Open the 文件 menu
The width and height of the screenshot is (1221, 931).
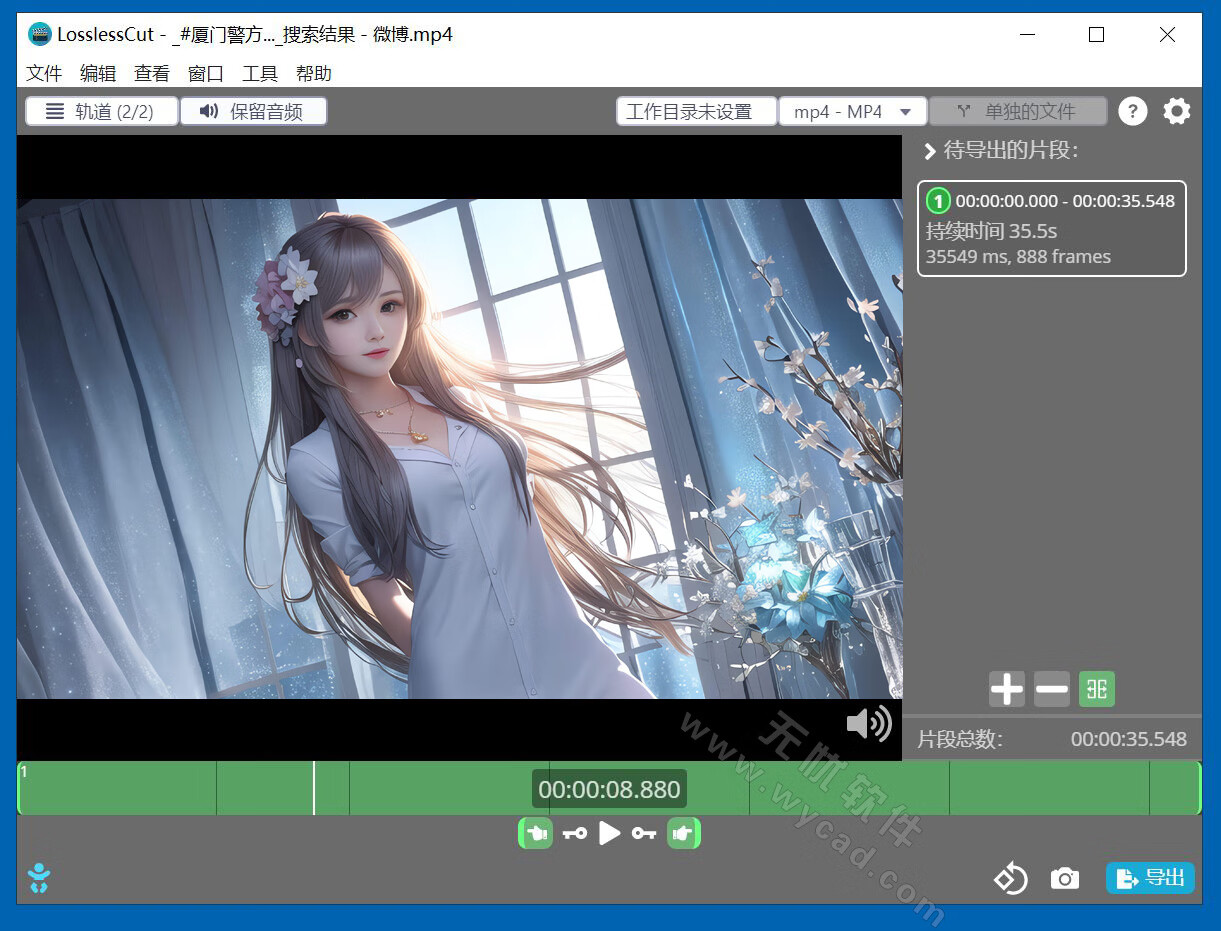(44, 74)
